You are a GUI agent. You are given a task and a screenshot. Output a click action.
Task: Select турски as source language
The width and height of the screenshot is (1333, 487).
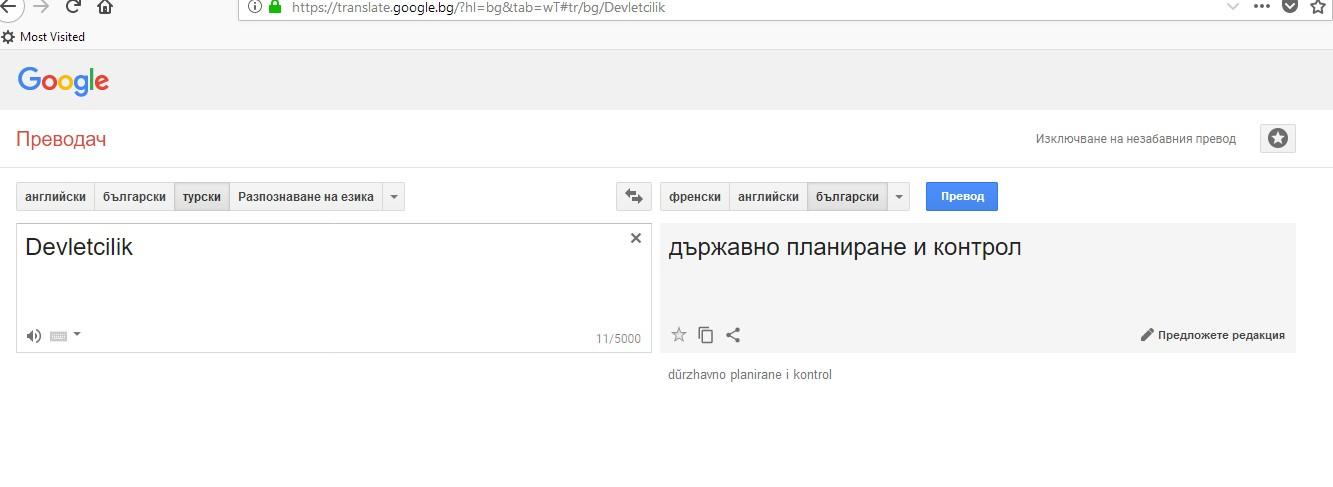201,197
